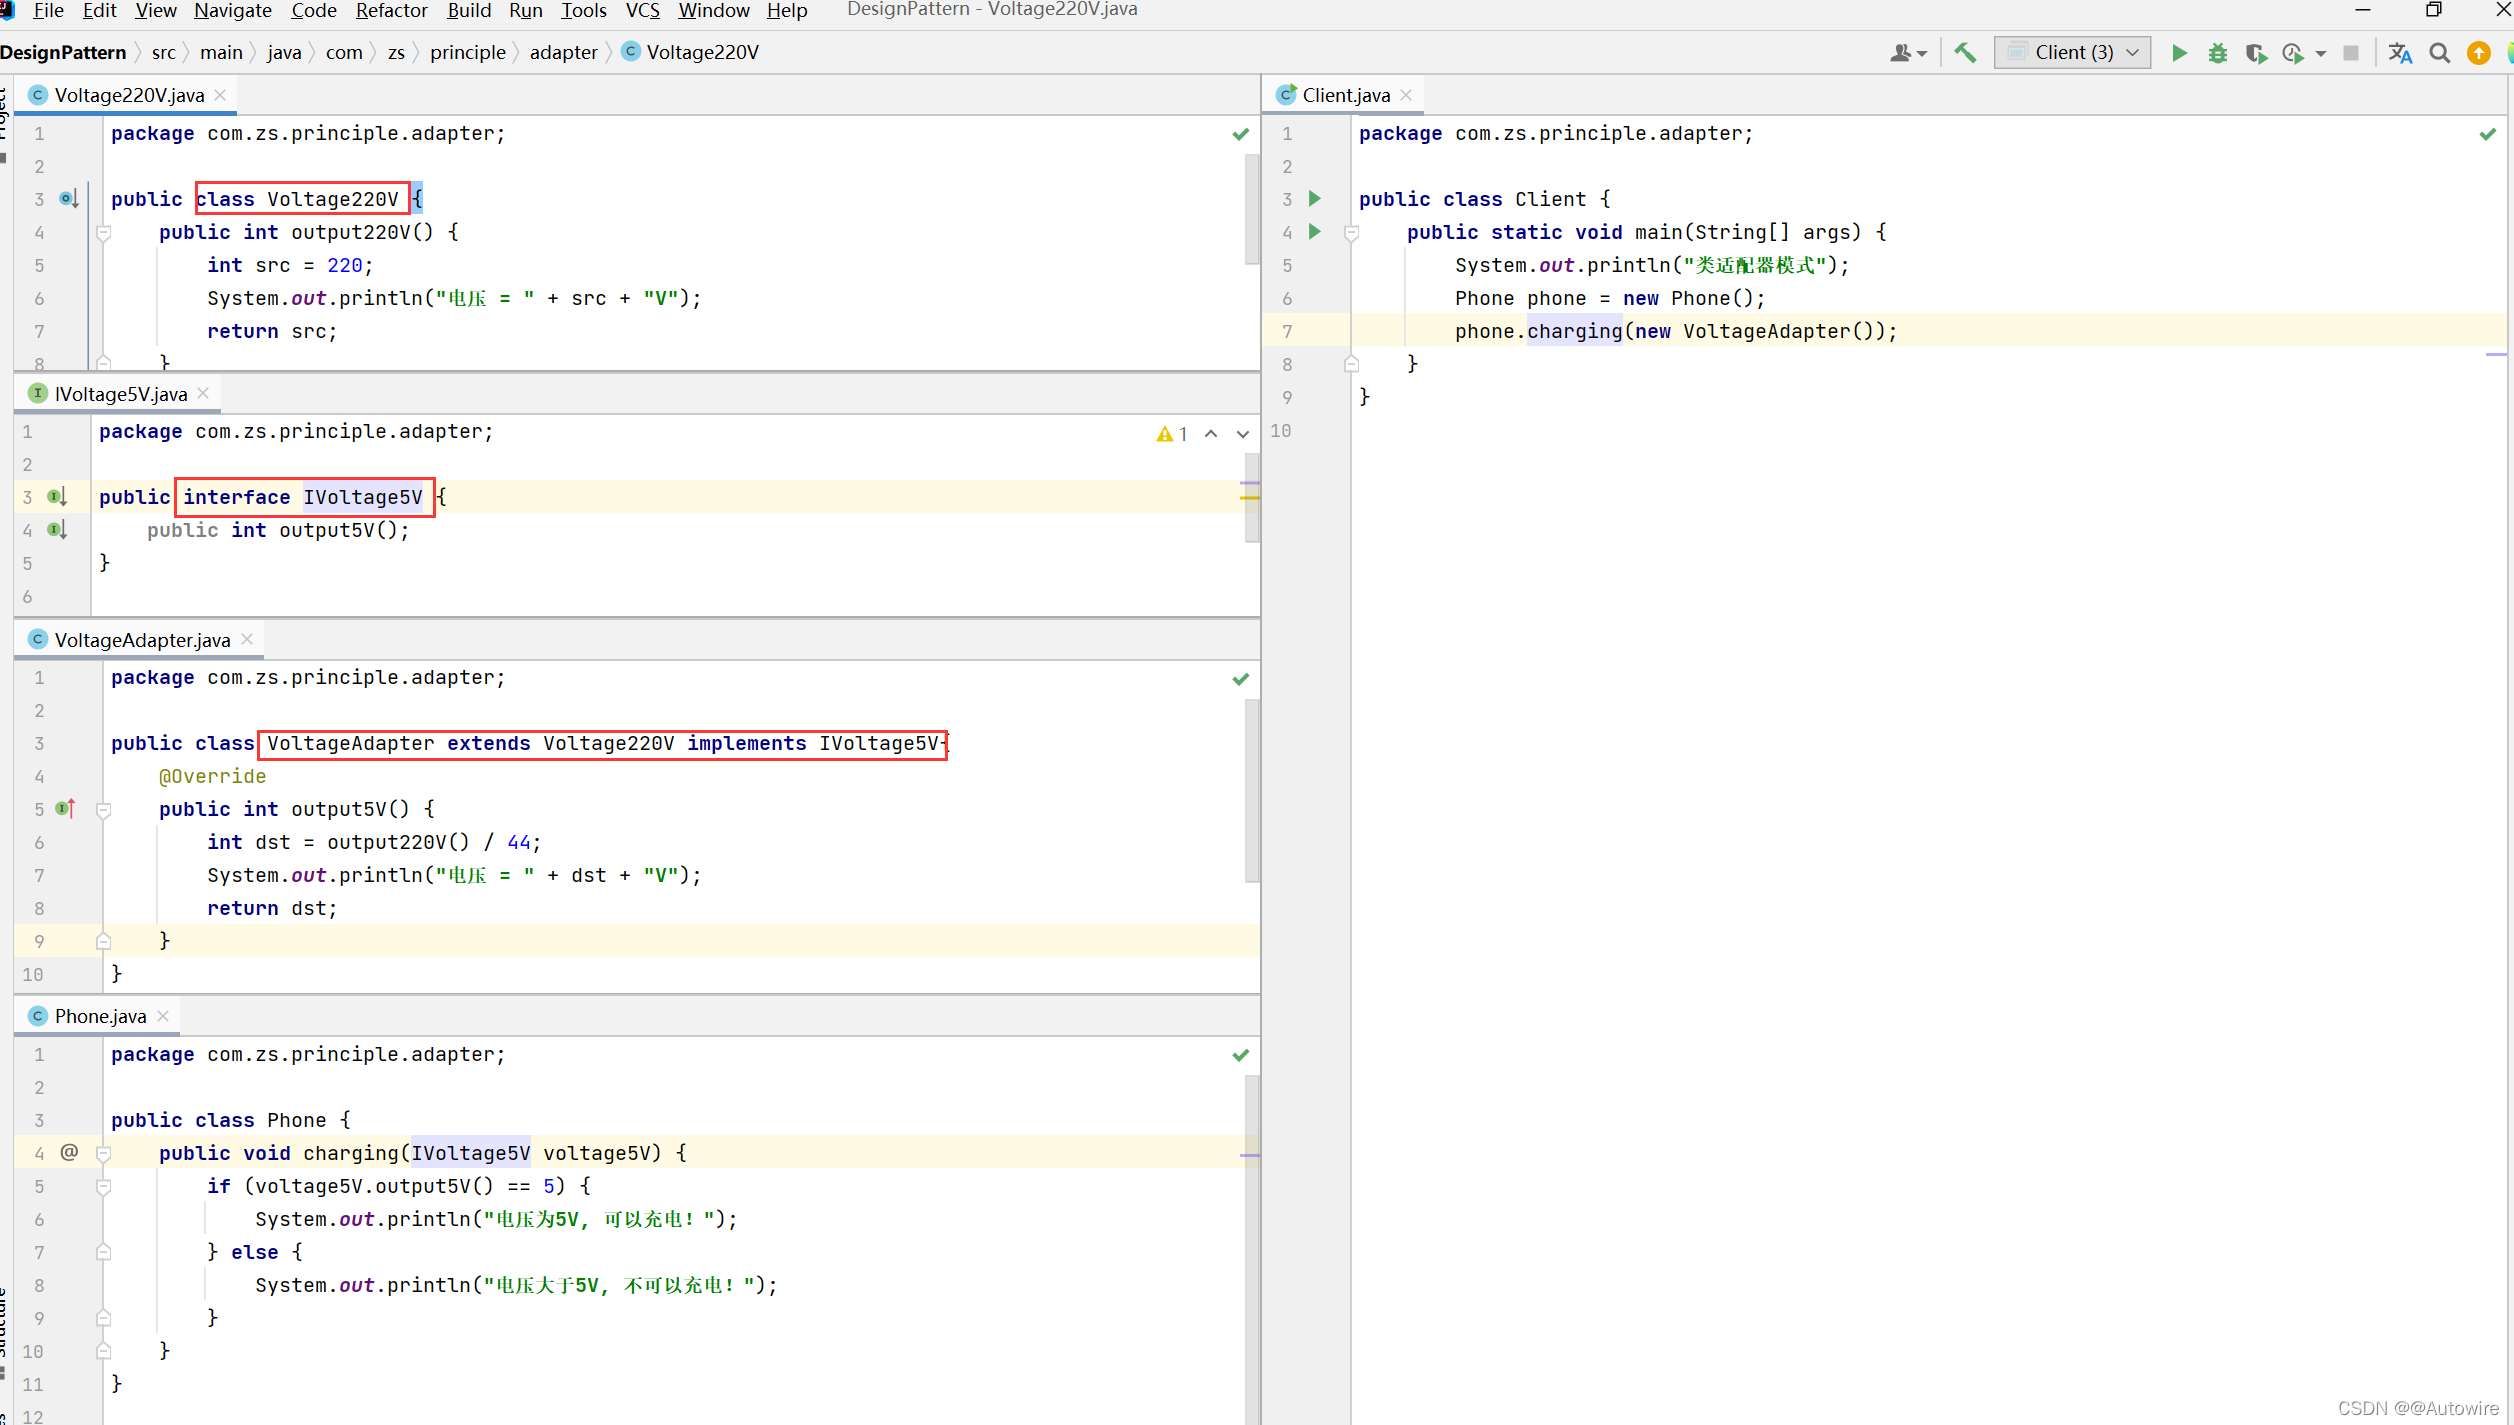The height and width of the screenshot is (1425, 2514).
Task: Click DesignPattern in the breadcrumb
Action: pyautogui.click(x=63, y=52)
